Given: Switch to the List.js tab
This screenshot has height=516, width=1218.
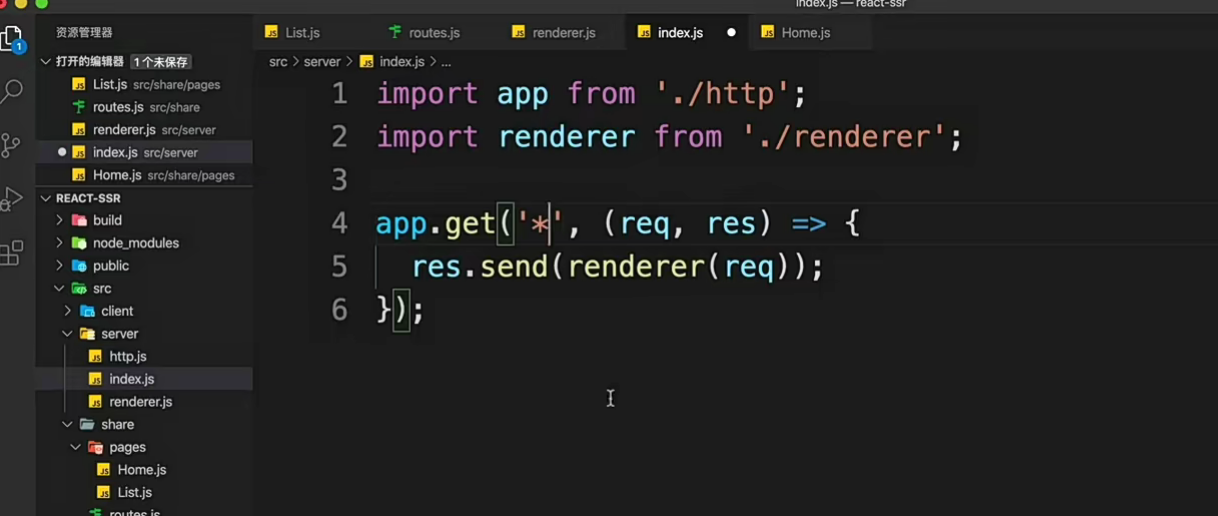Looking at the screenshot, I should pos(301,33).
